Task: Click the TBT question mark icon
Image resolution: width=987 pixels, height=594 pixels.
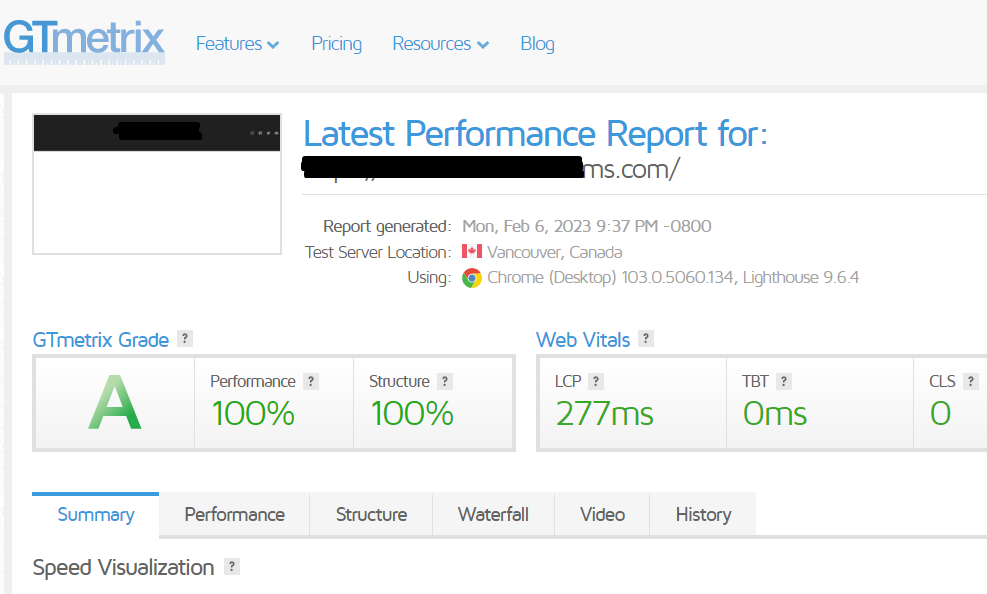Action: point(785,381)
